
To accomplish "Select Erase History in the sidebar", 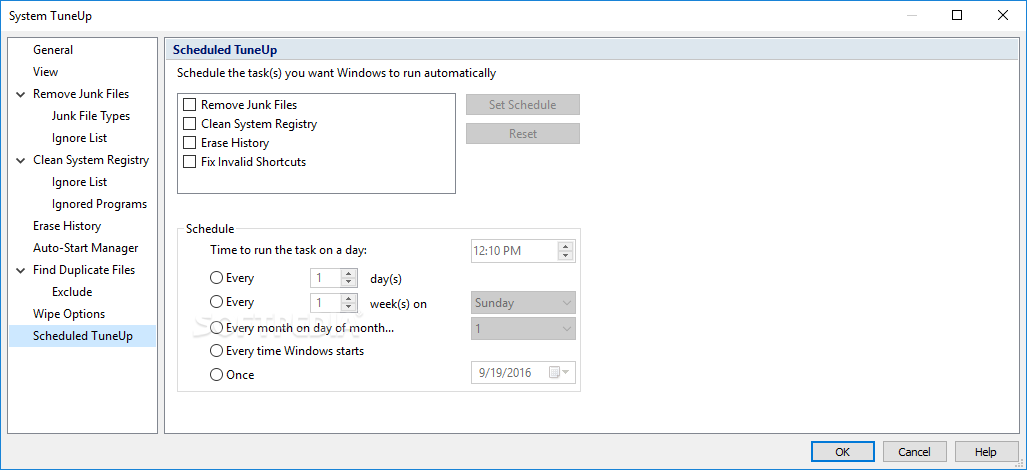I will pyautogui.click(x=67, y=226).
